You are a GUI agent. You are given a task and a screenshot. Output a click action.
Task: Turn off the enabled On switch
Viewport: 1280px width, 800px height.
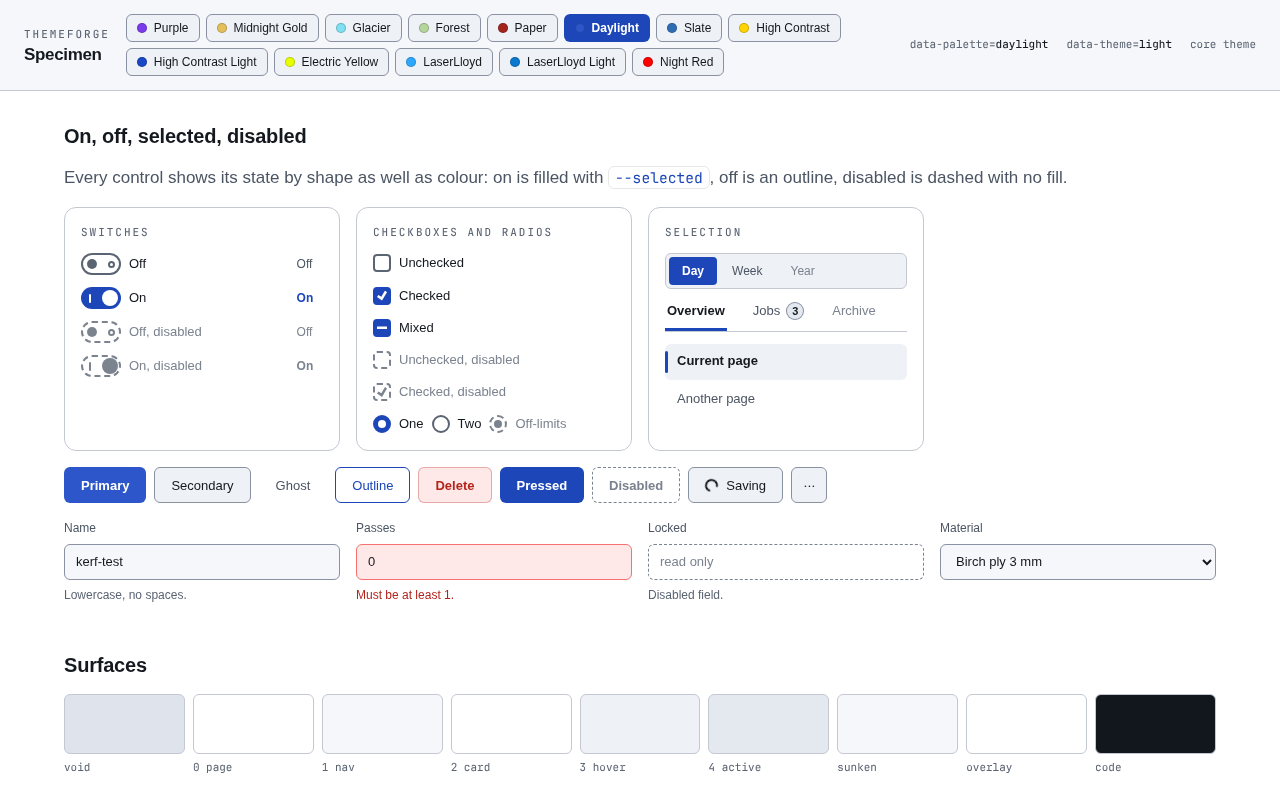click(101, 298)
